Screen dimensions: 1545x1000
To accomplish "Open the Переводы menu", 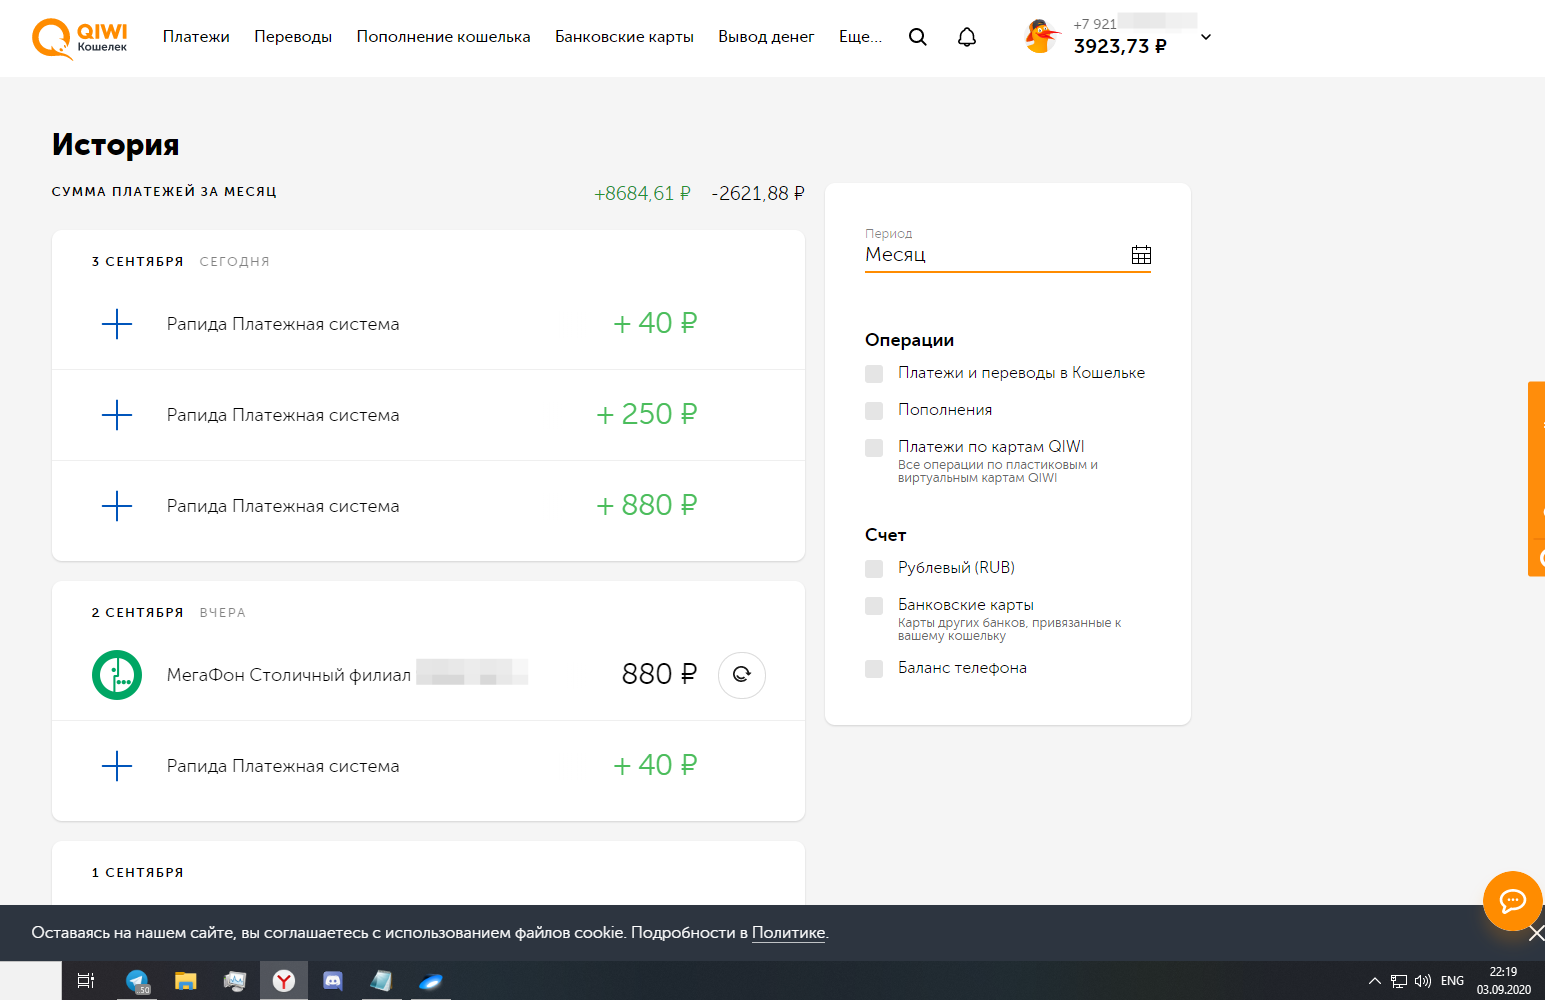I will click(293, 37).
